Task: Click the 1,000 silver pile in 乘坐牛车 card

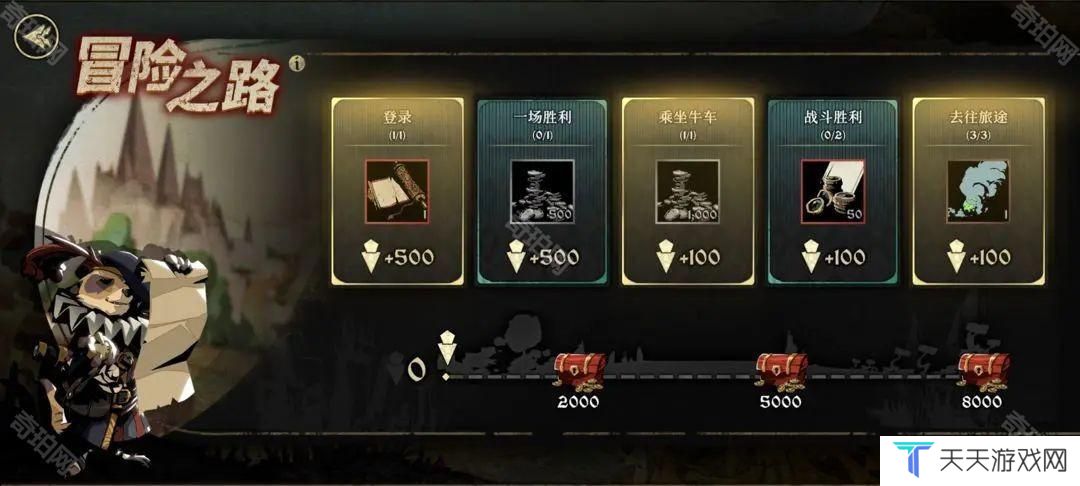Action: pos(687,191)
